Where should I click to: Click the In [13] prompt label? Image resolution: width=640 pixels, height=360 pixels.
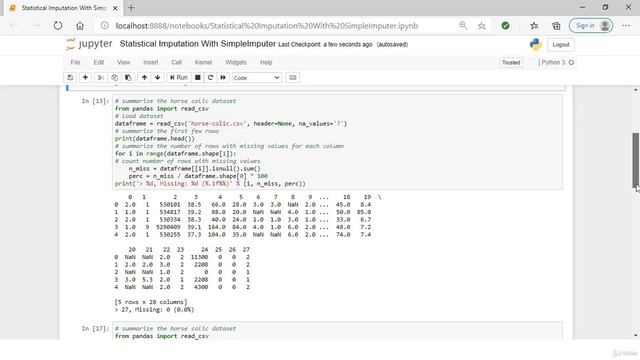95,101
